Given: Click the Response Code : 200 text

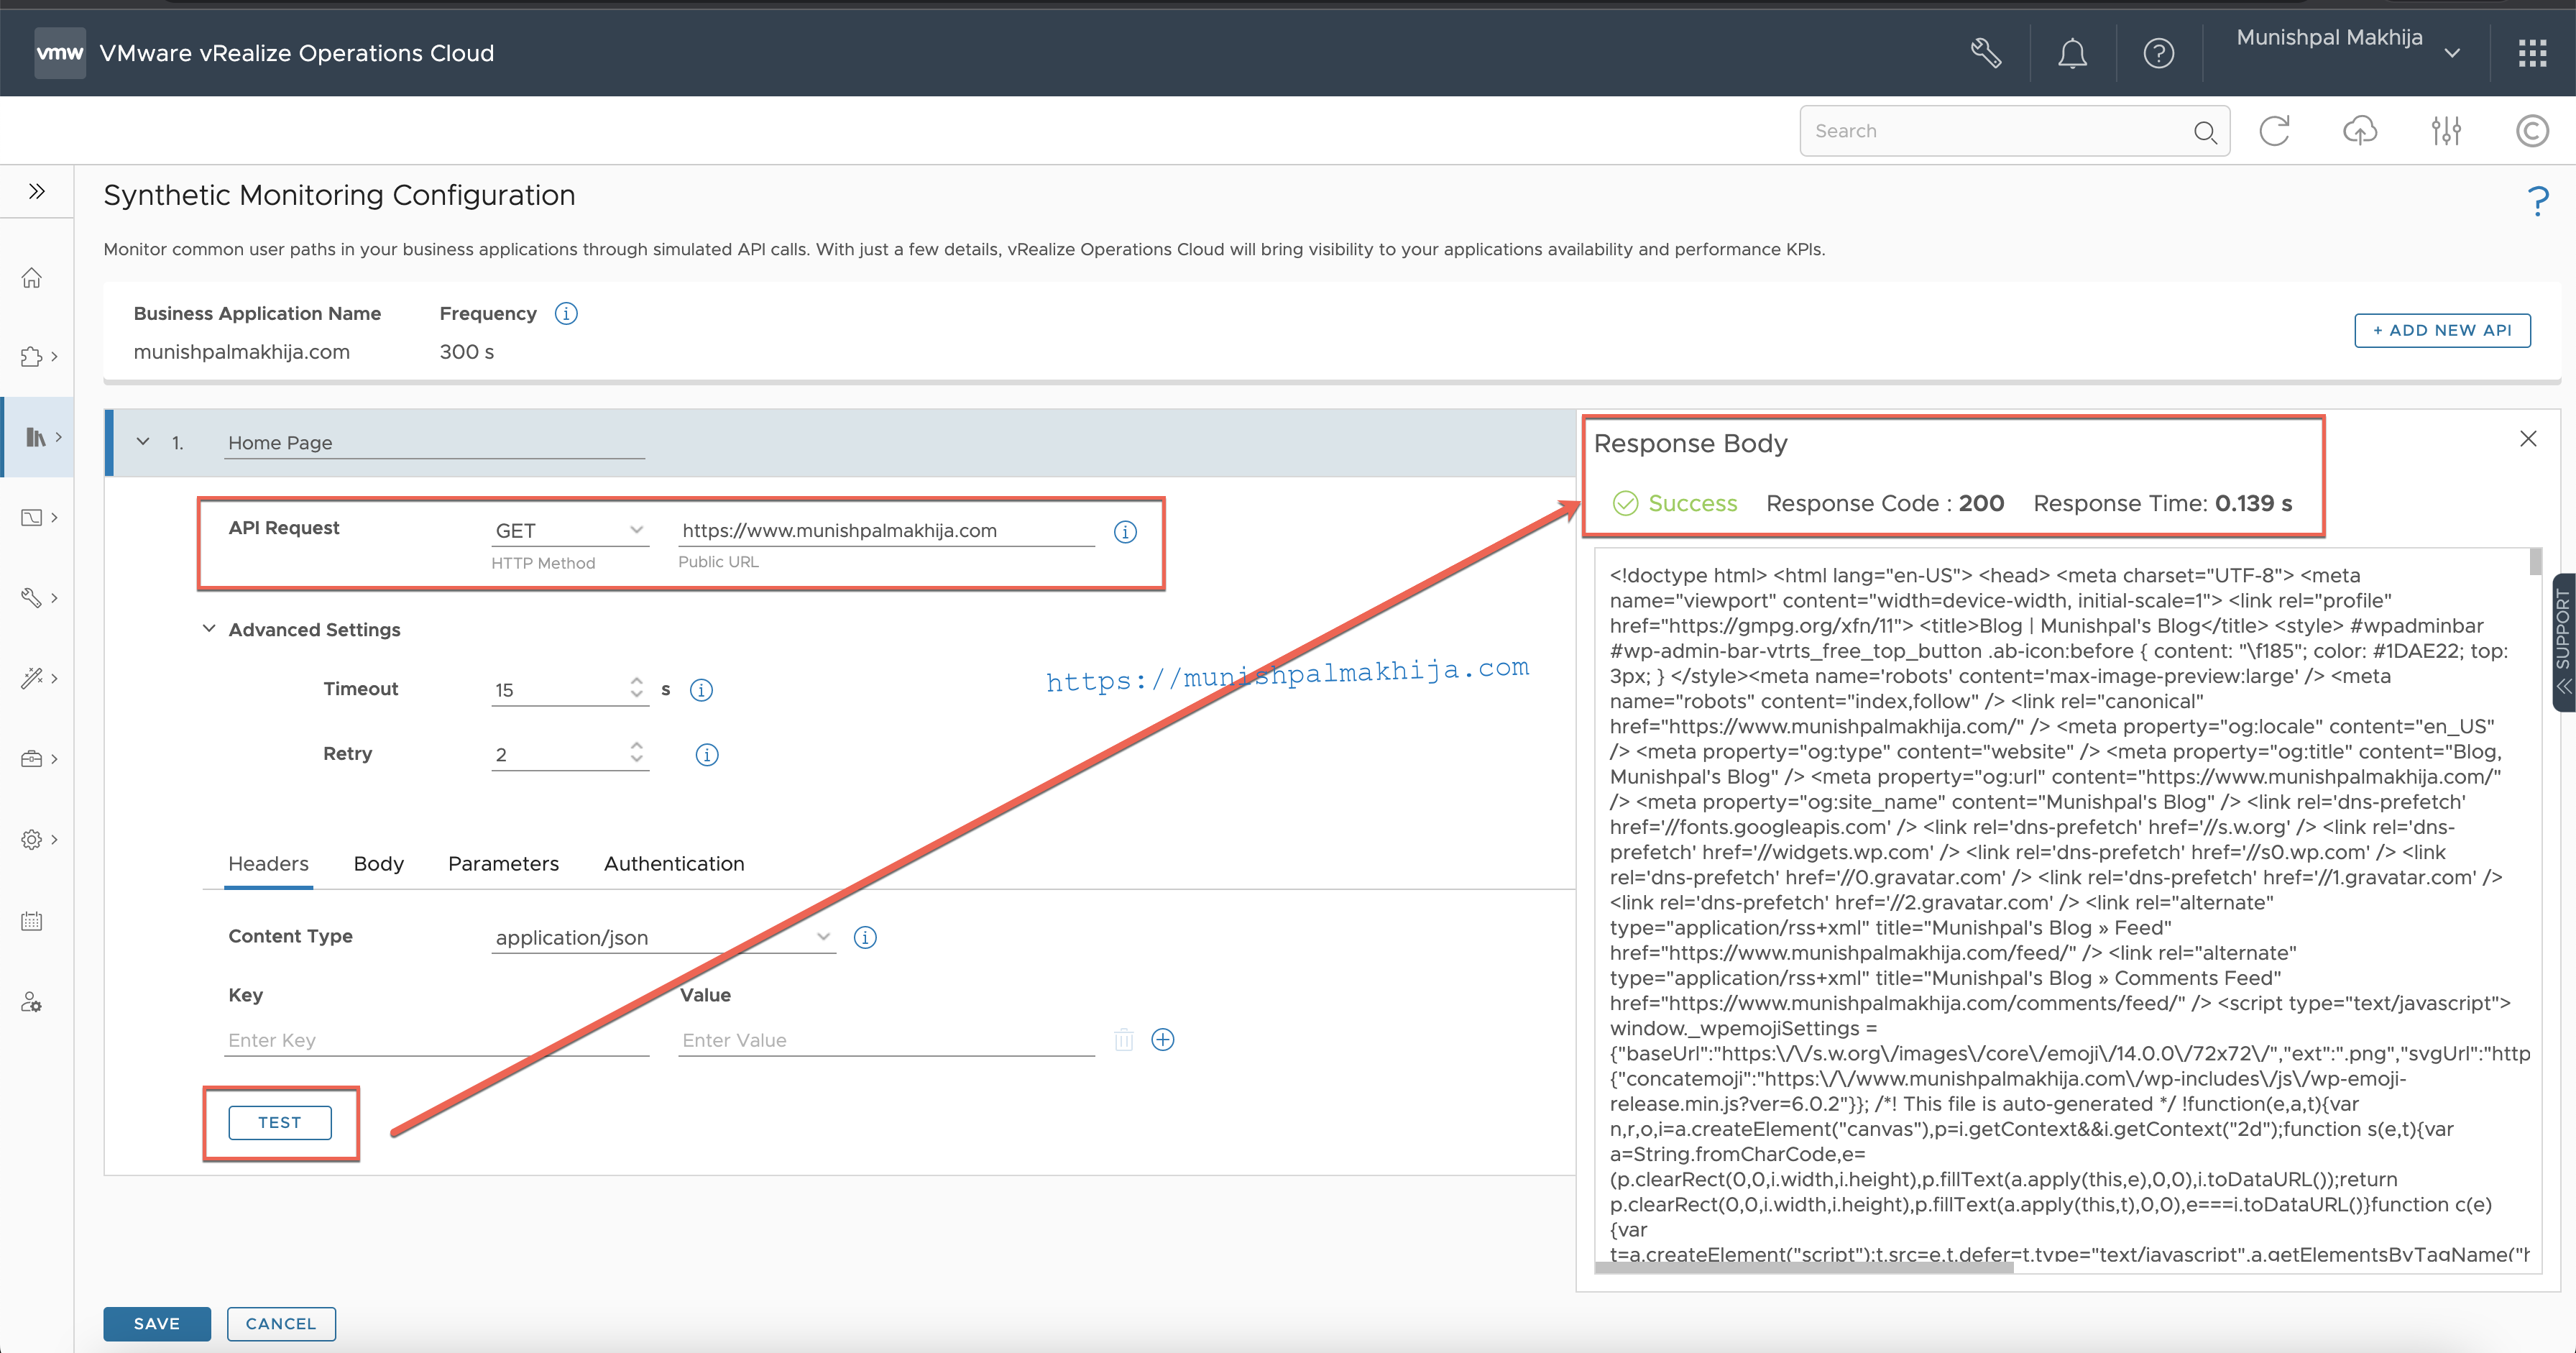Looking at the screenshot, I should pyautogui.click(x=1884, y=504).
